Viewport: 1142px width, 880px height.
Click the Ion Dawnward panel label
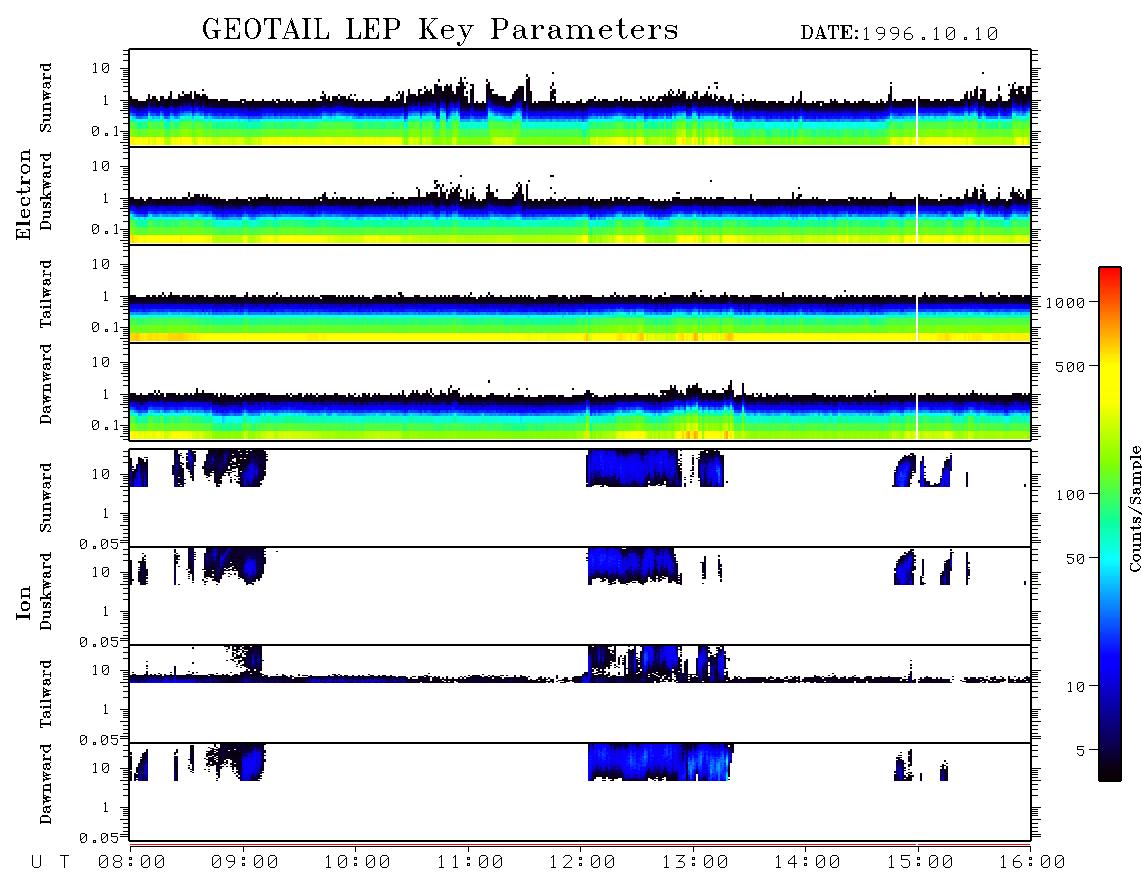click(x=46, y=784)
